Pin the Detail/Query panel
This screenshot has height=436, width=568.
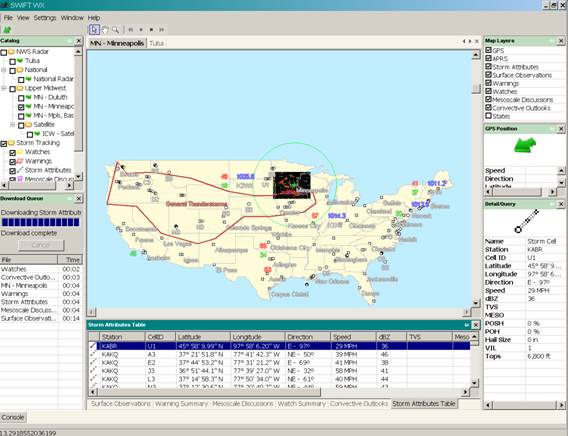pyautogui.click(x=552, y=204)
